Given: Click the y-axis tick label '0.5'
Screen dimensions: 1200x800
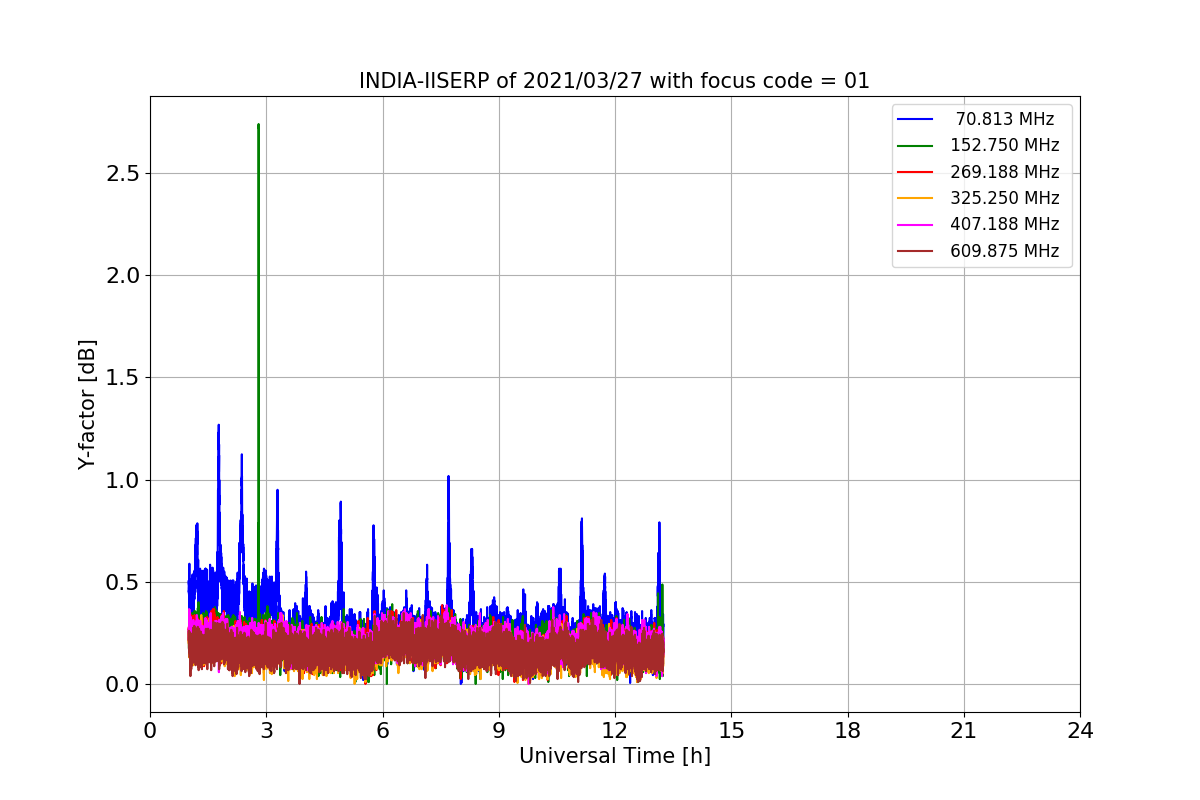Looking at the screenshot, I should (x=123, y=582).
